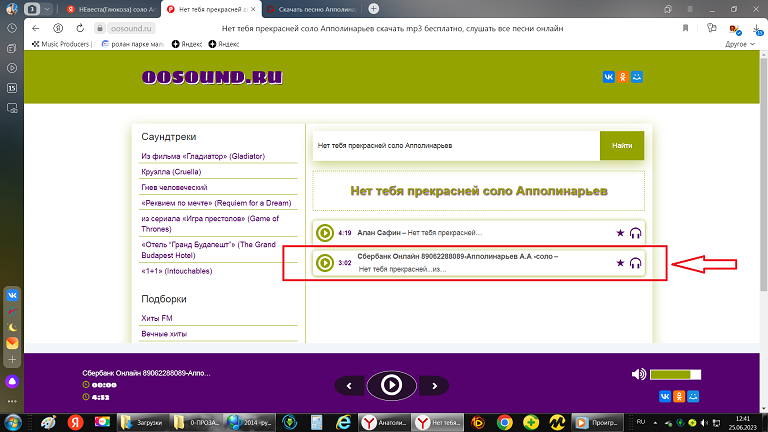Open the Хиты FM collection
Image resolution: width=768 pixels, height=432 pixels.
click(x=157, y=318)
